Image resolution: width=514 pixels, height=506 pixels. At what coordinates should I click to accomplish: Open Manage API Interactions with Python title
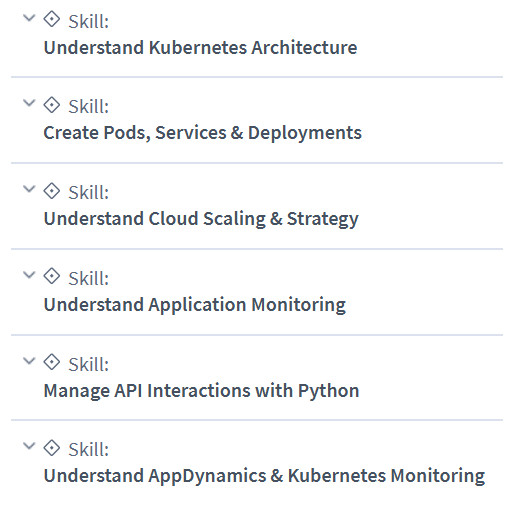pos(201,391)
